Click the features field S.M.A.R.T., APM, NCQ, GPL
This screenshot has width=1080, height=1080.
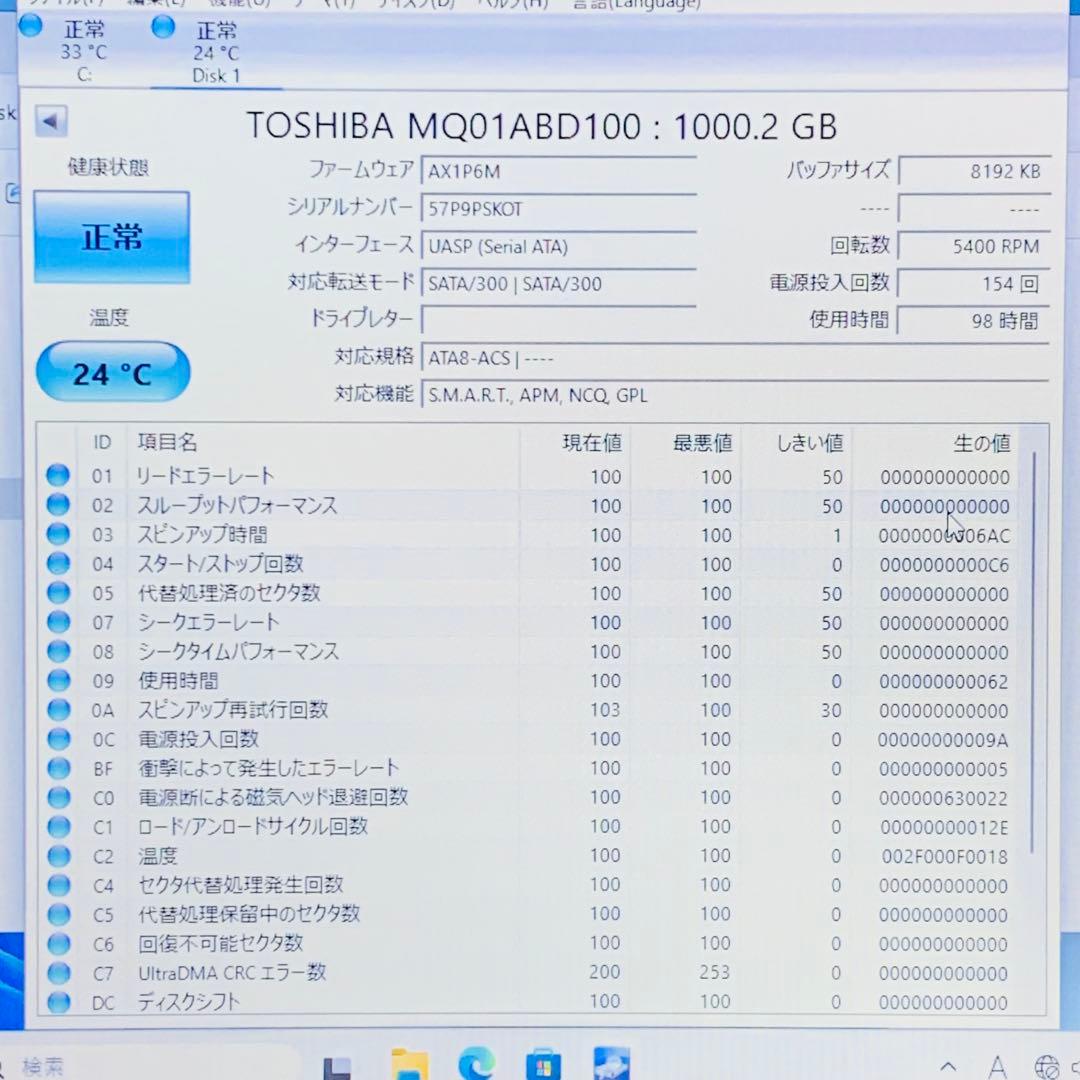click(734, 395)
